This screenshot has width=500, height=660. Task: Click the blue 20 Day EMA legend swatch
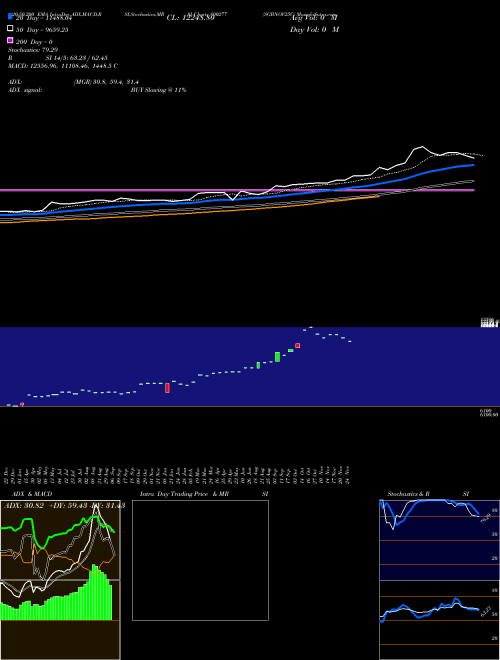[x=10, y=17]
